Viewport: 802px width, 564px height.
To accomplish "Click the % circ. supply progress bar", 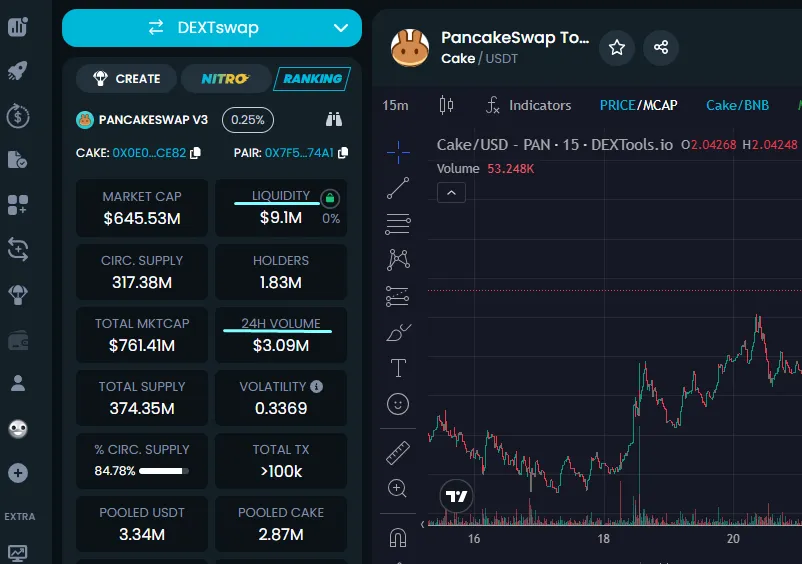I will click(x=164, y=471).
